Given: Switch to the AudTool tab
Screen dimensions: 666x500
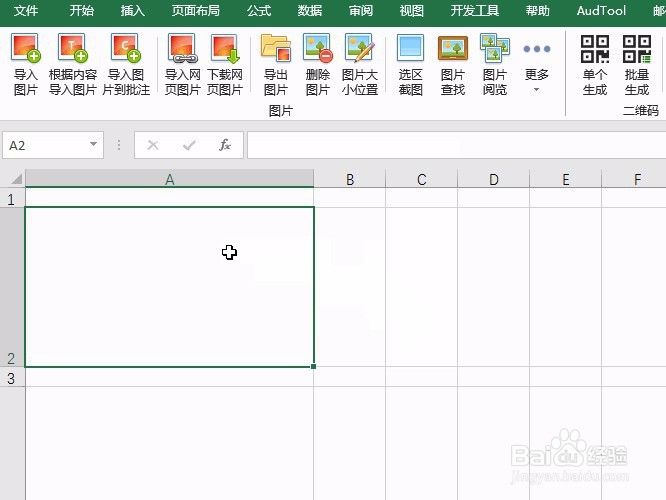Looking at the screenshot, I should click(601, 11).
